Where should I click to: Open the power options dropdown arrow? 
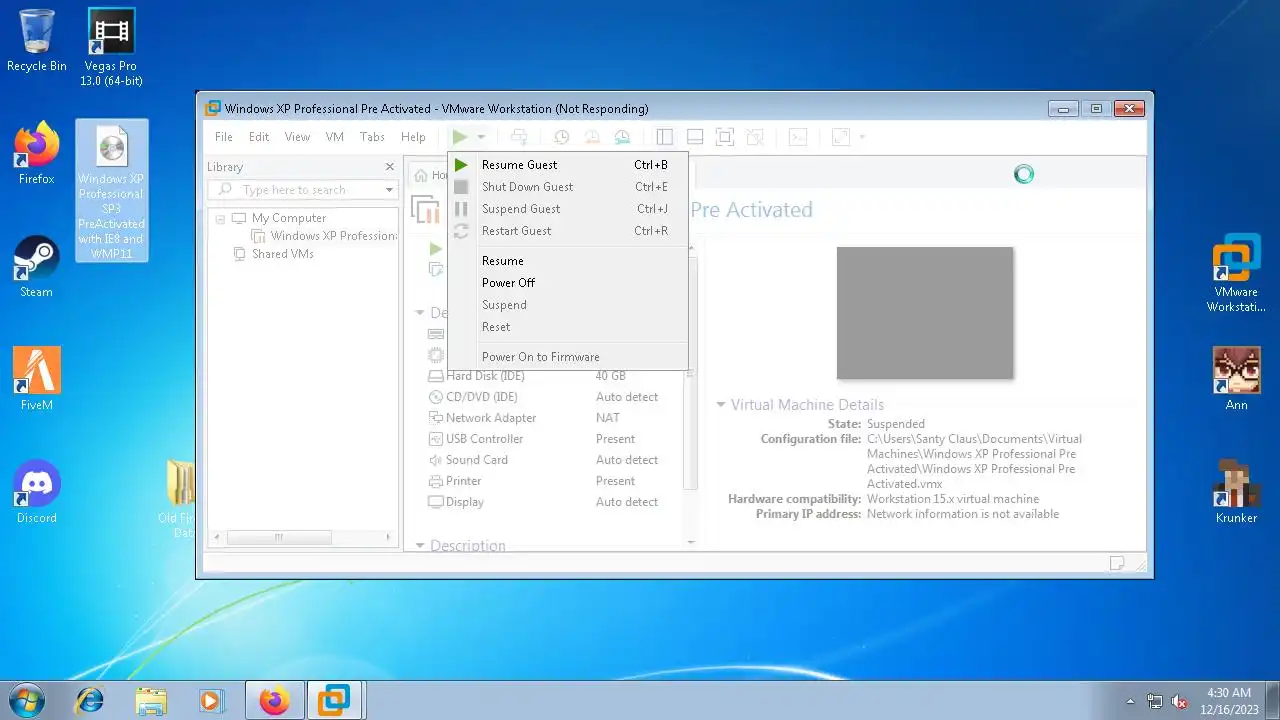(x=481, y=137)
